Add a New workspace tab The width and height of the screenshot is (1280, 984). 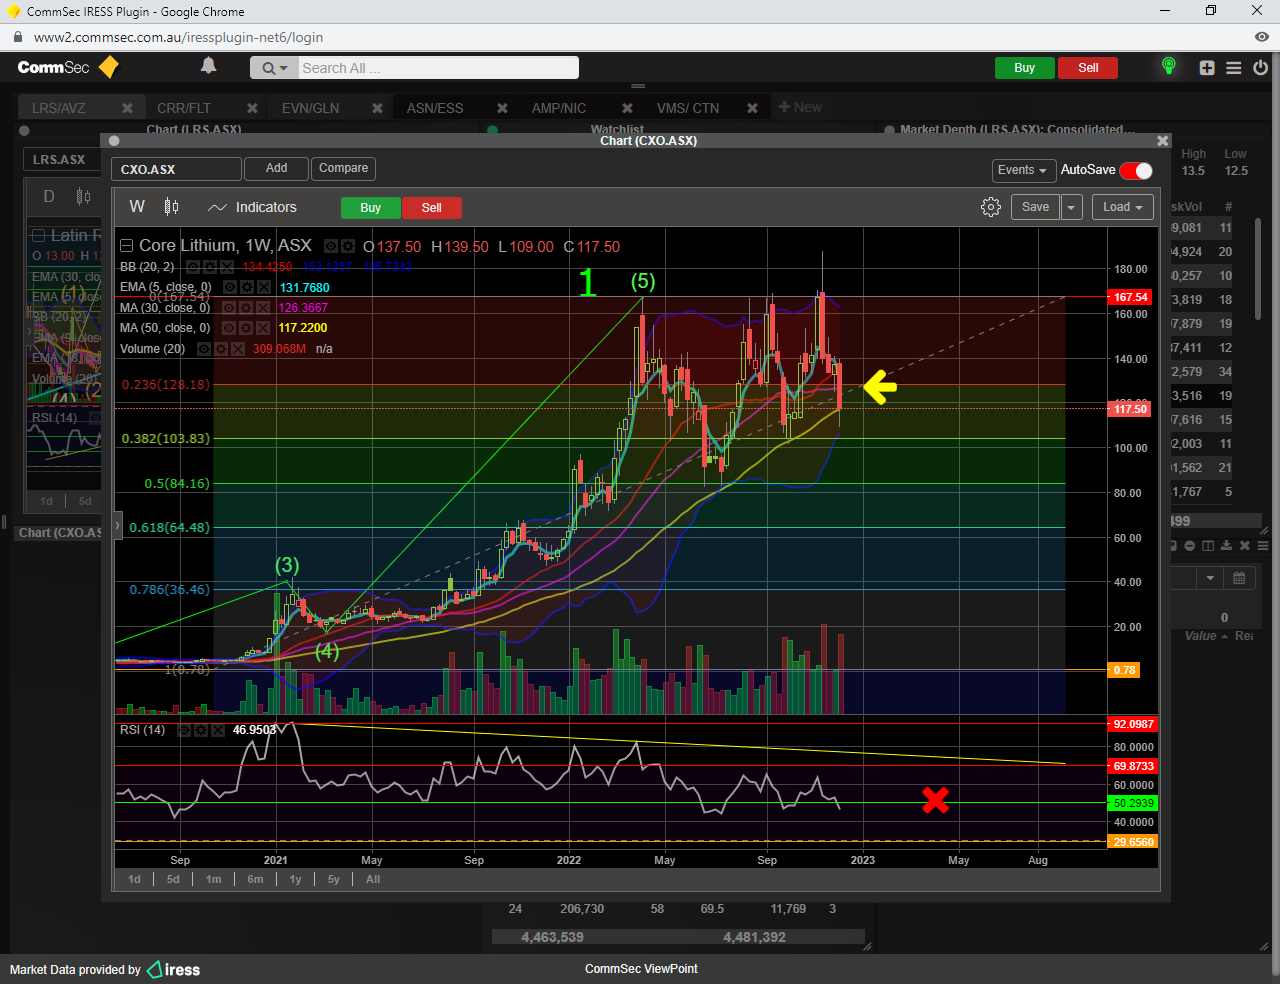point(800,107)
